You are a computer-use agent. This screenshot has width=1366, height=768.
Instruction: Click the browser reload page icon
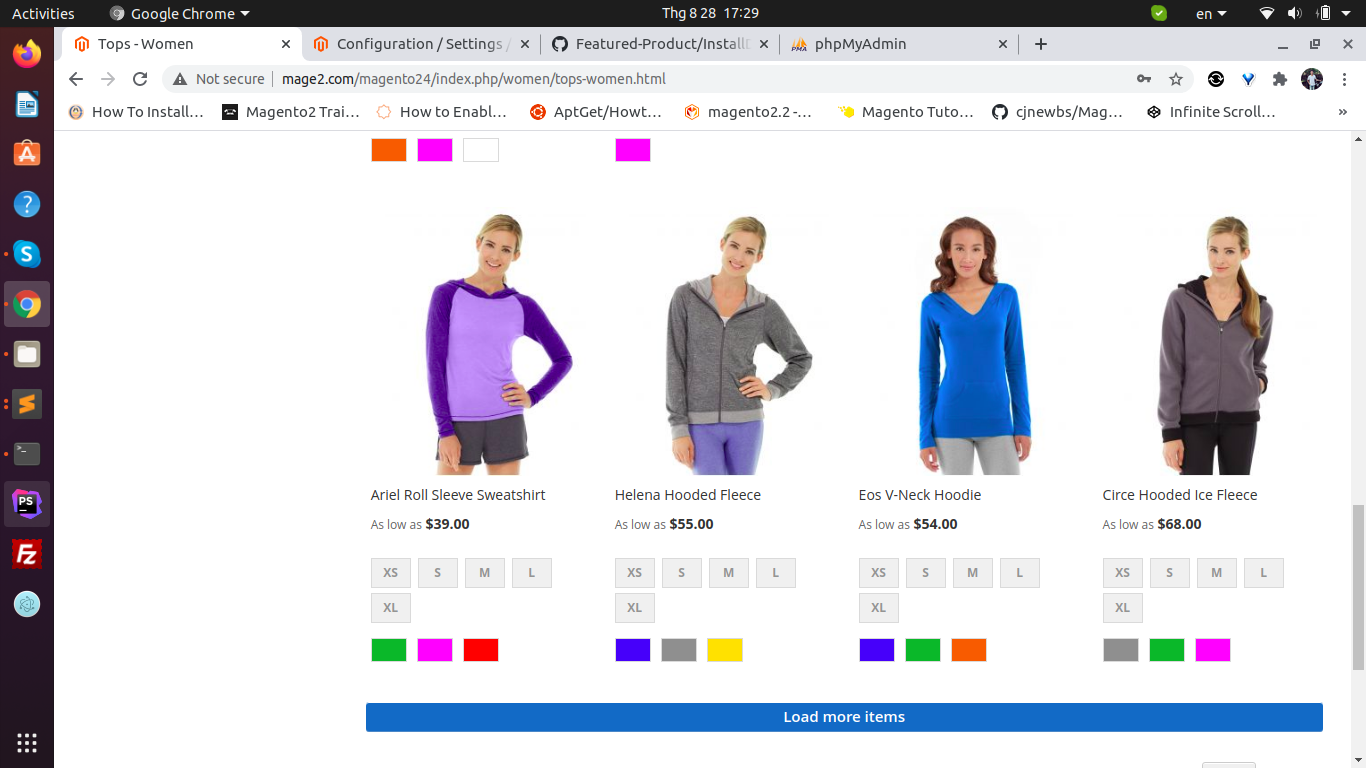tap(140, 79)
